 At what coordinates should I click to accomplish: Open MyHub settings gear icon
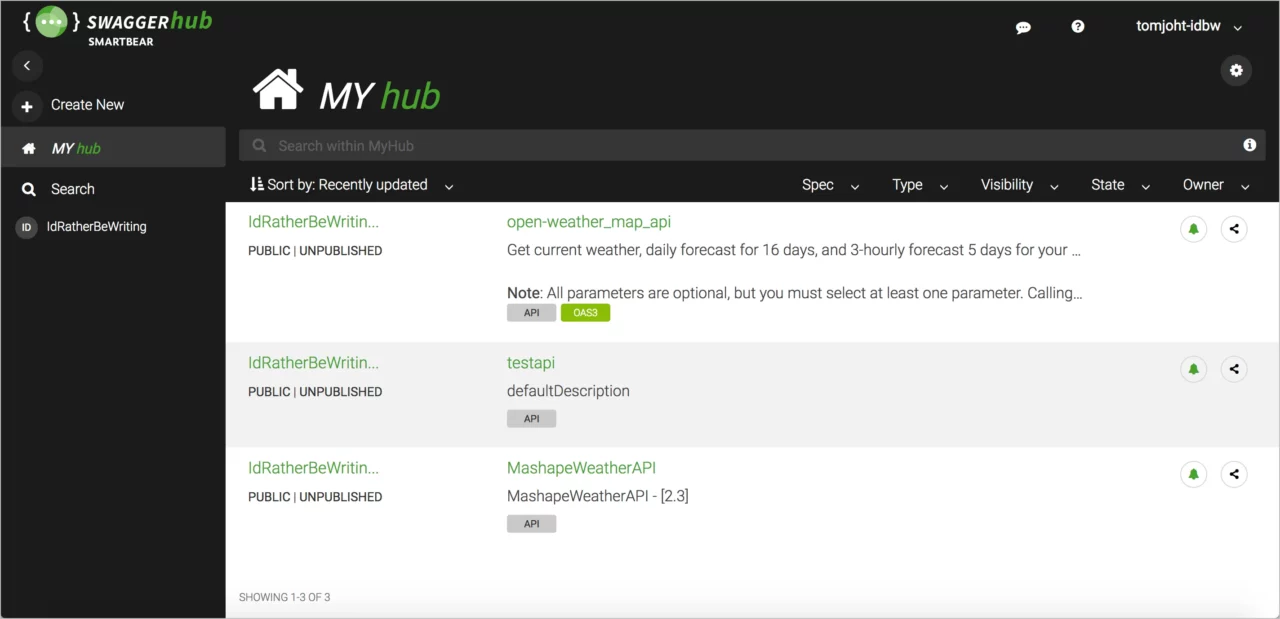(1236, 70)
